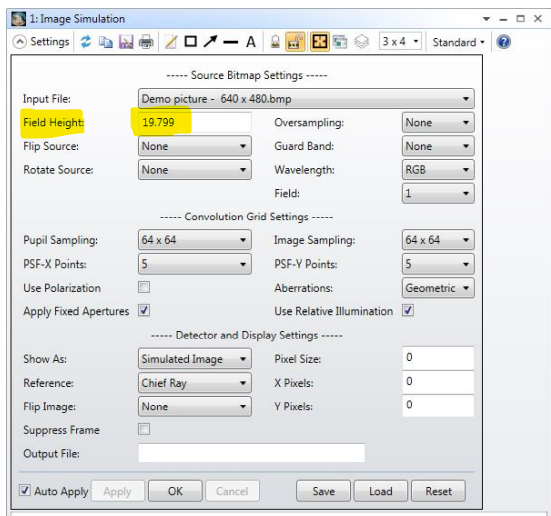Click the Y Pixels input field
Image resolution: width=551 pixels, height=516 pixels.
point(438,406)
